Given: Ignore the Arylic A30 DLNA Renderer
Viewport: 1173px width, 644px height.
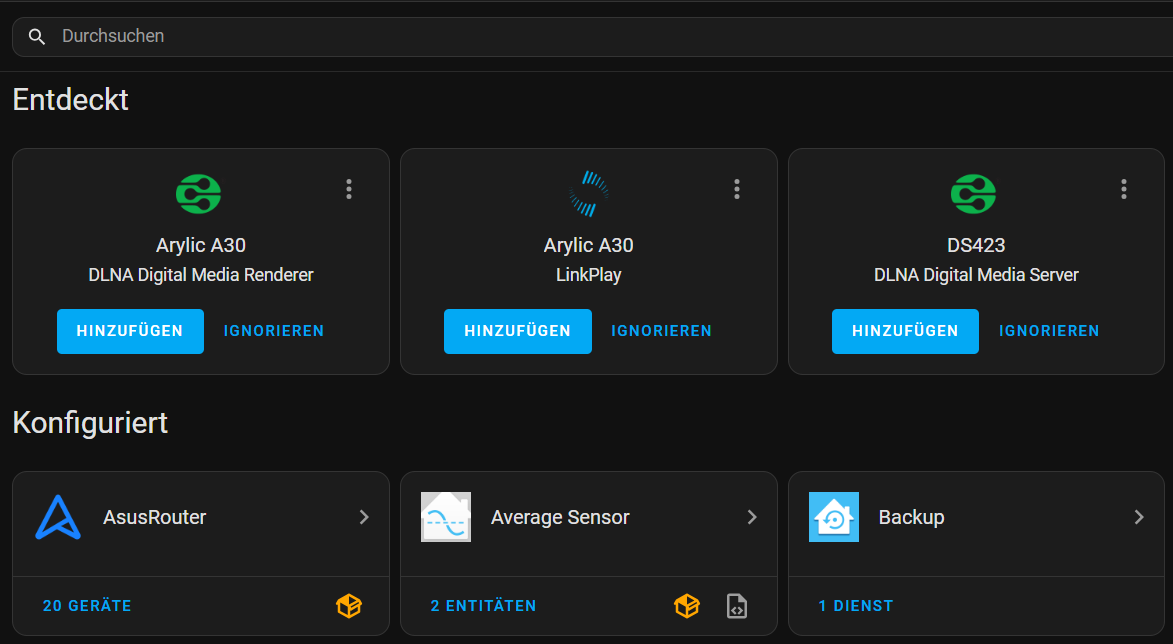Looking at the screenshot, I should click(x=274, y=331).
